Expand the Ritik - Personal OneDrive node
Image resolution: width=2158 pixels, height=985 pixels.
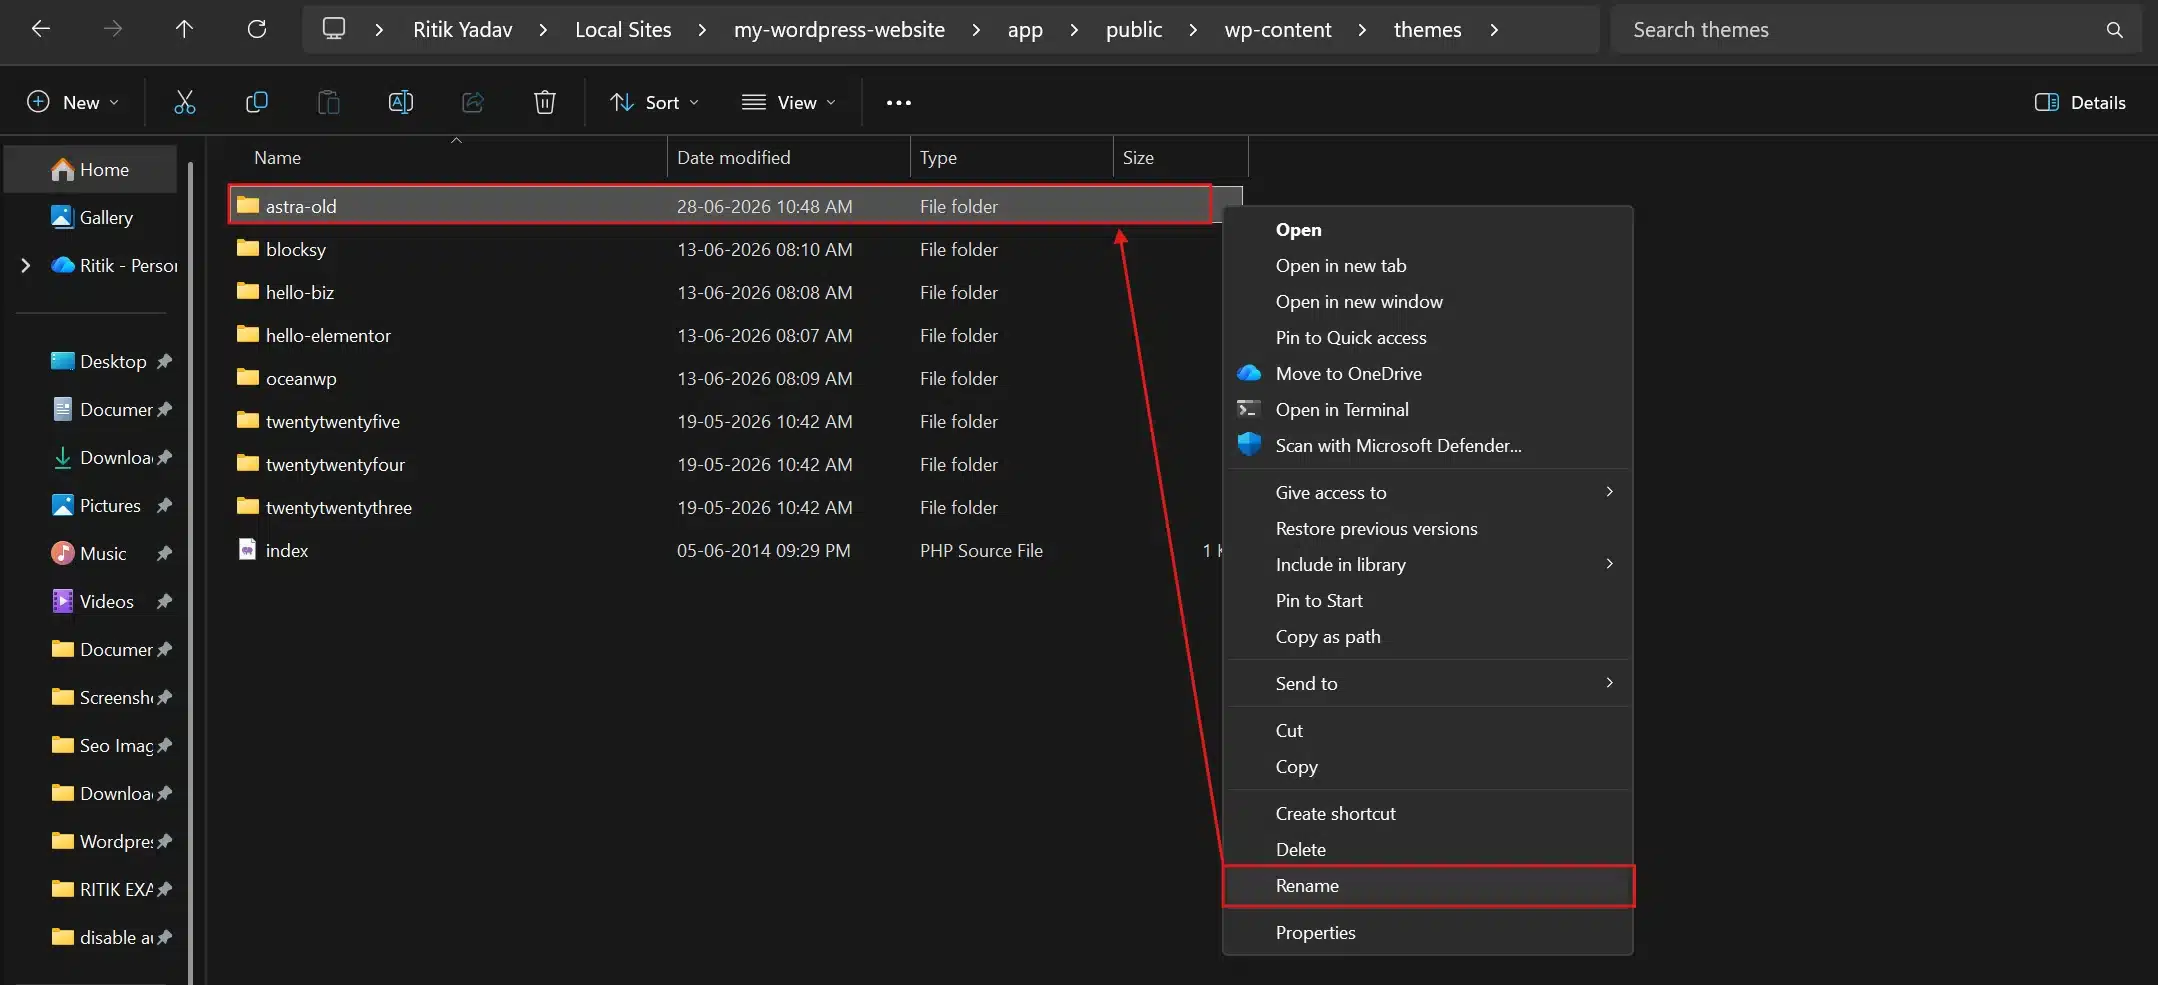pyautogui.click(x=25, y=265)
